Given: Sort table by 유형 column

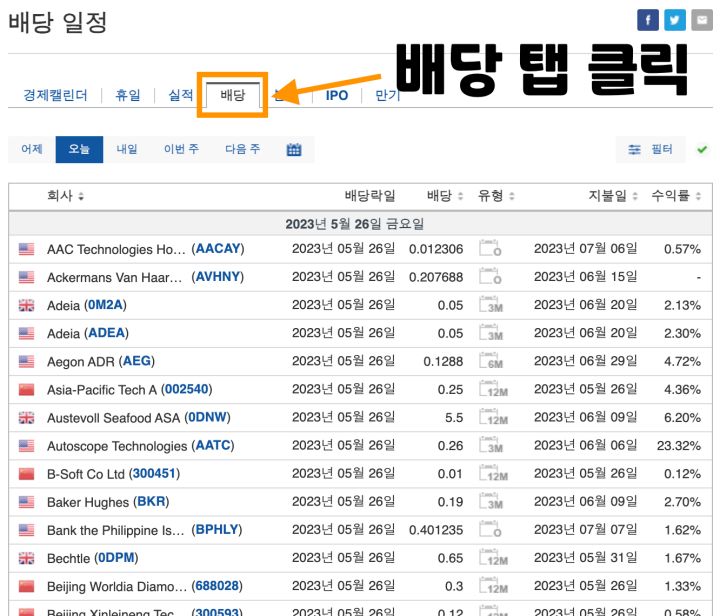Looking at the screenshot, I should 496,196.
